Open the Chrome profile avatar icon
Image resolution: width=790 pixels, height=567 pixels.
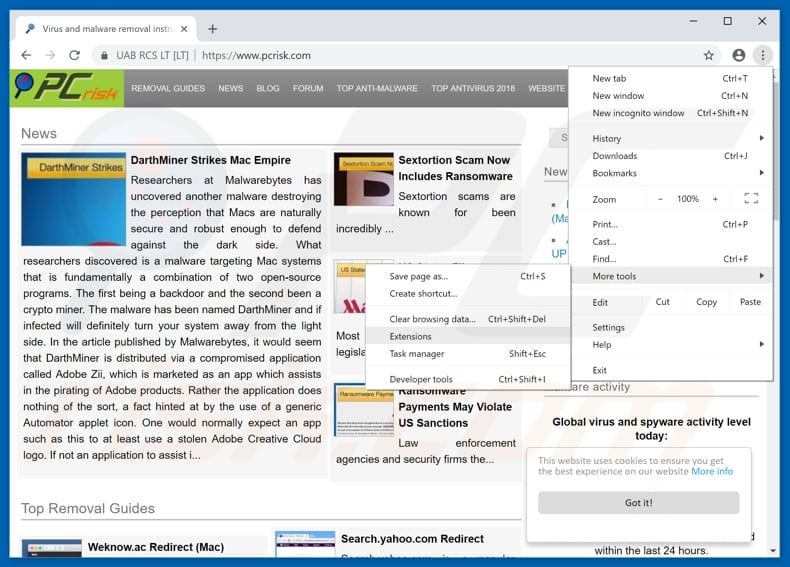pos(738,55)
